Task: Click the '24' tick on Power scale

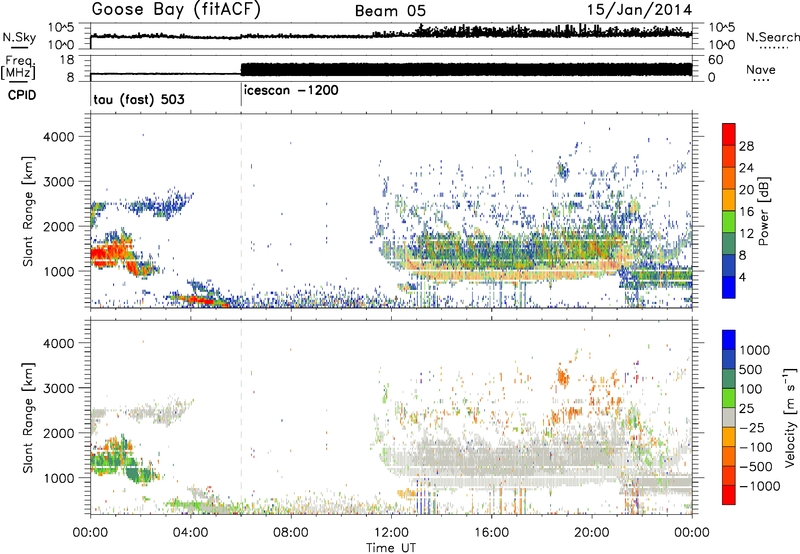Action: pyautogui.click(x=746, y=168)
